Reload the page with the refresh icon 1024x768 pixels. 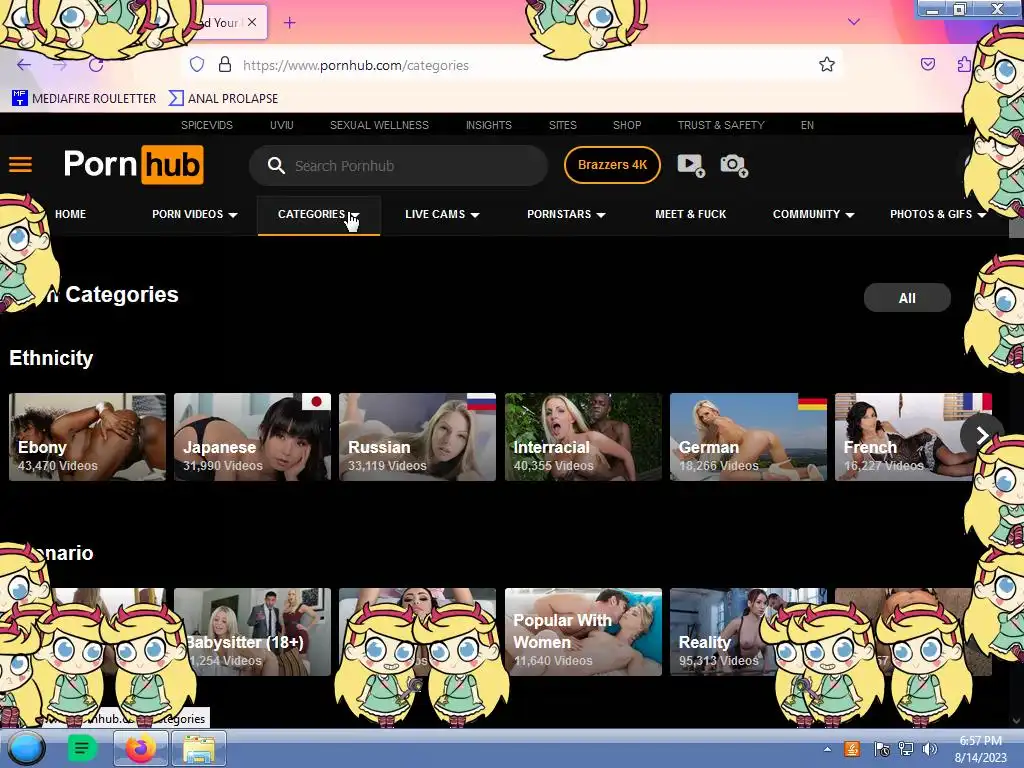(97, 65)
